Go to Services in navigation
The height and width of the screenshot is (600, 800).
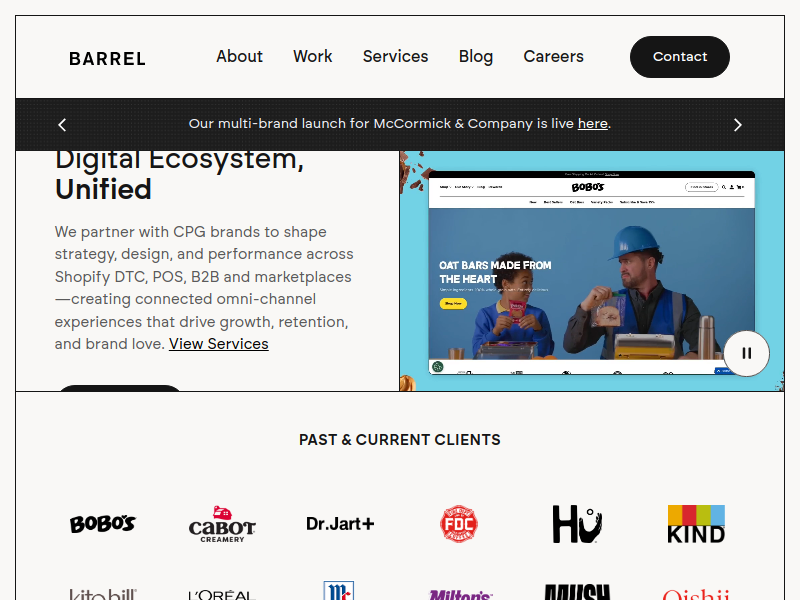point(395,56)
